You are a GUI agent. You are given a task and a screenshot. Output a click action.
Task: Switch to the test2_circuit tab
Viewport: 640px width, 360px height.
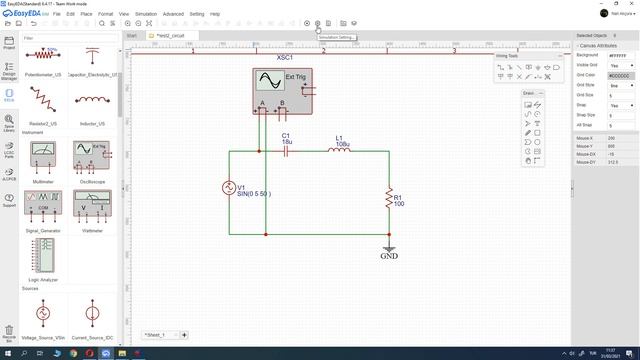171,36
